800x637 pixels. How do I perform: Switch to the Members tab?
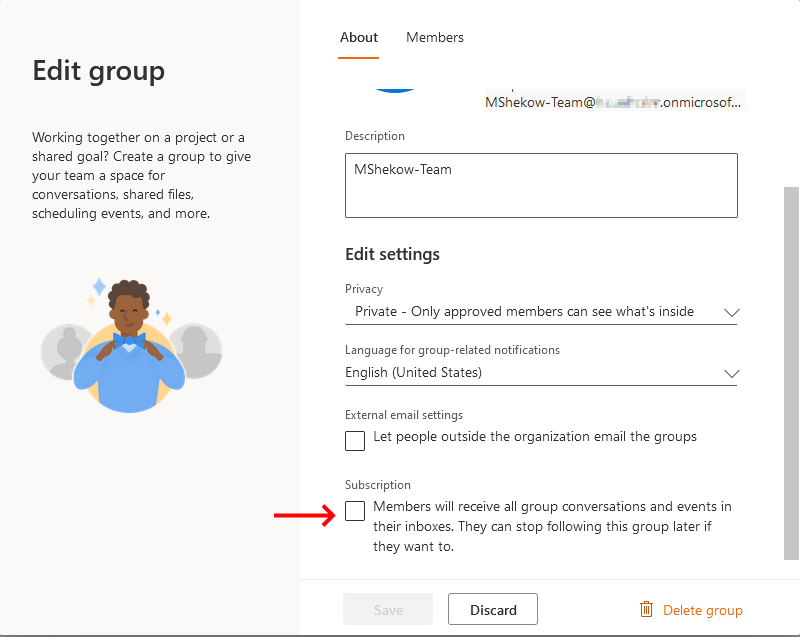435,37
